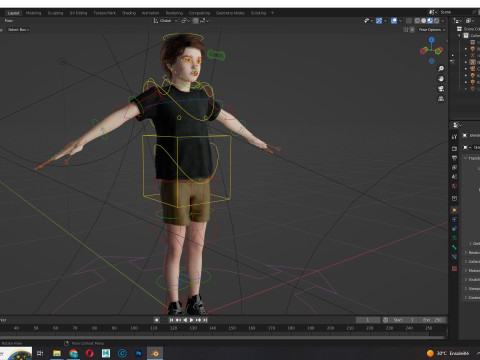
Task: Open the green Armature data properties tab
Action: 454,238
